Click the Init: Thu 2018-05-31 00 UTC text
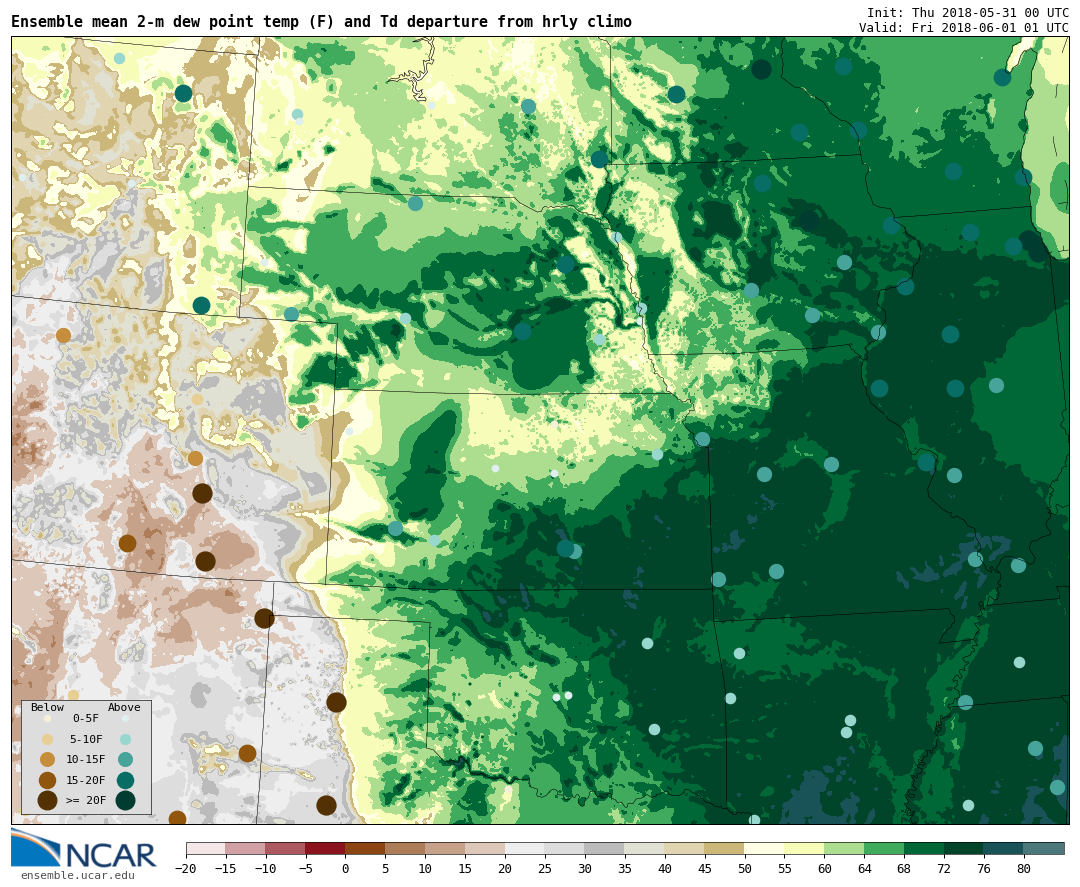 point(968,12)
